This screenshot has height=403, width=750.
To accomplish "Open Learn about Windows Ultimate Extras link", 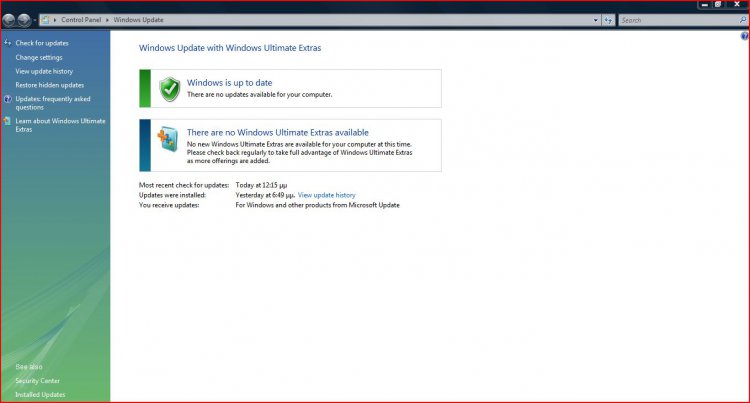I will click(60, 125).
